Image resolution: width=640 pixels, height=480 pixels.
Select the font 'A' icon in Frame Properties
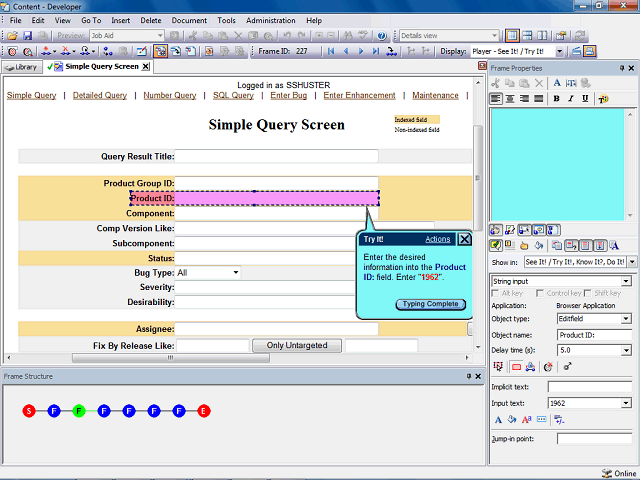tap(557, 83)
